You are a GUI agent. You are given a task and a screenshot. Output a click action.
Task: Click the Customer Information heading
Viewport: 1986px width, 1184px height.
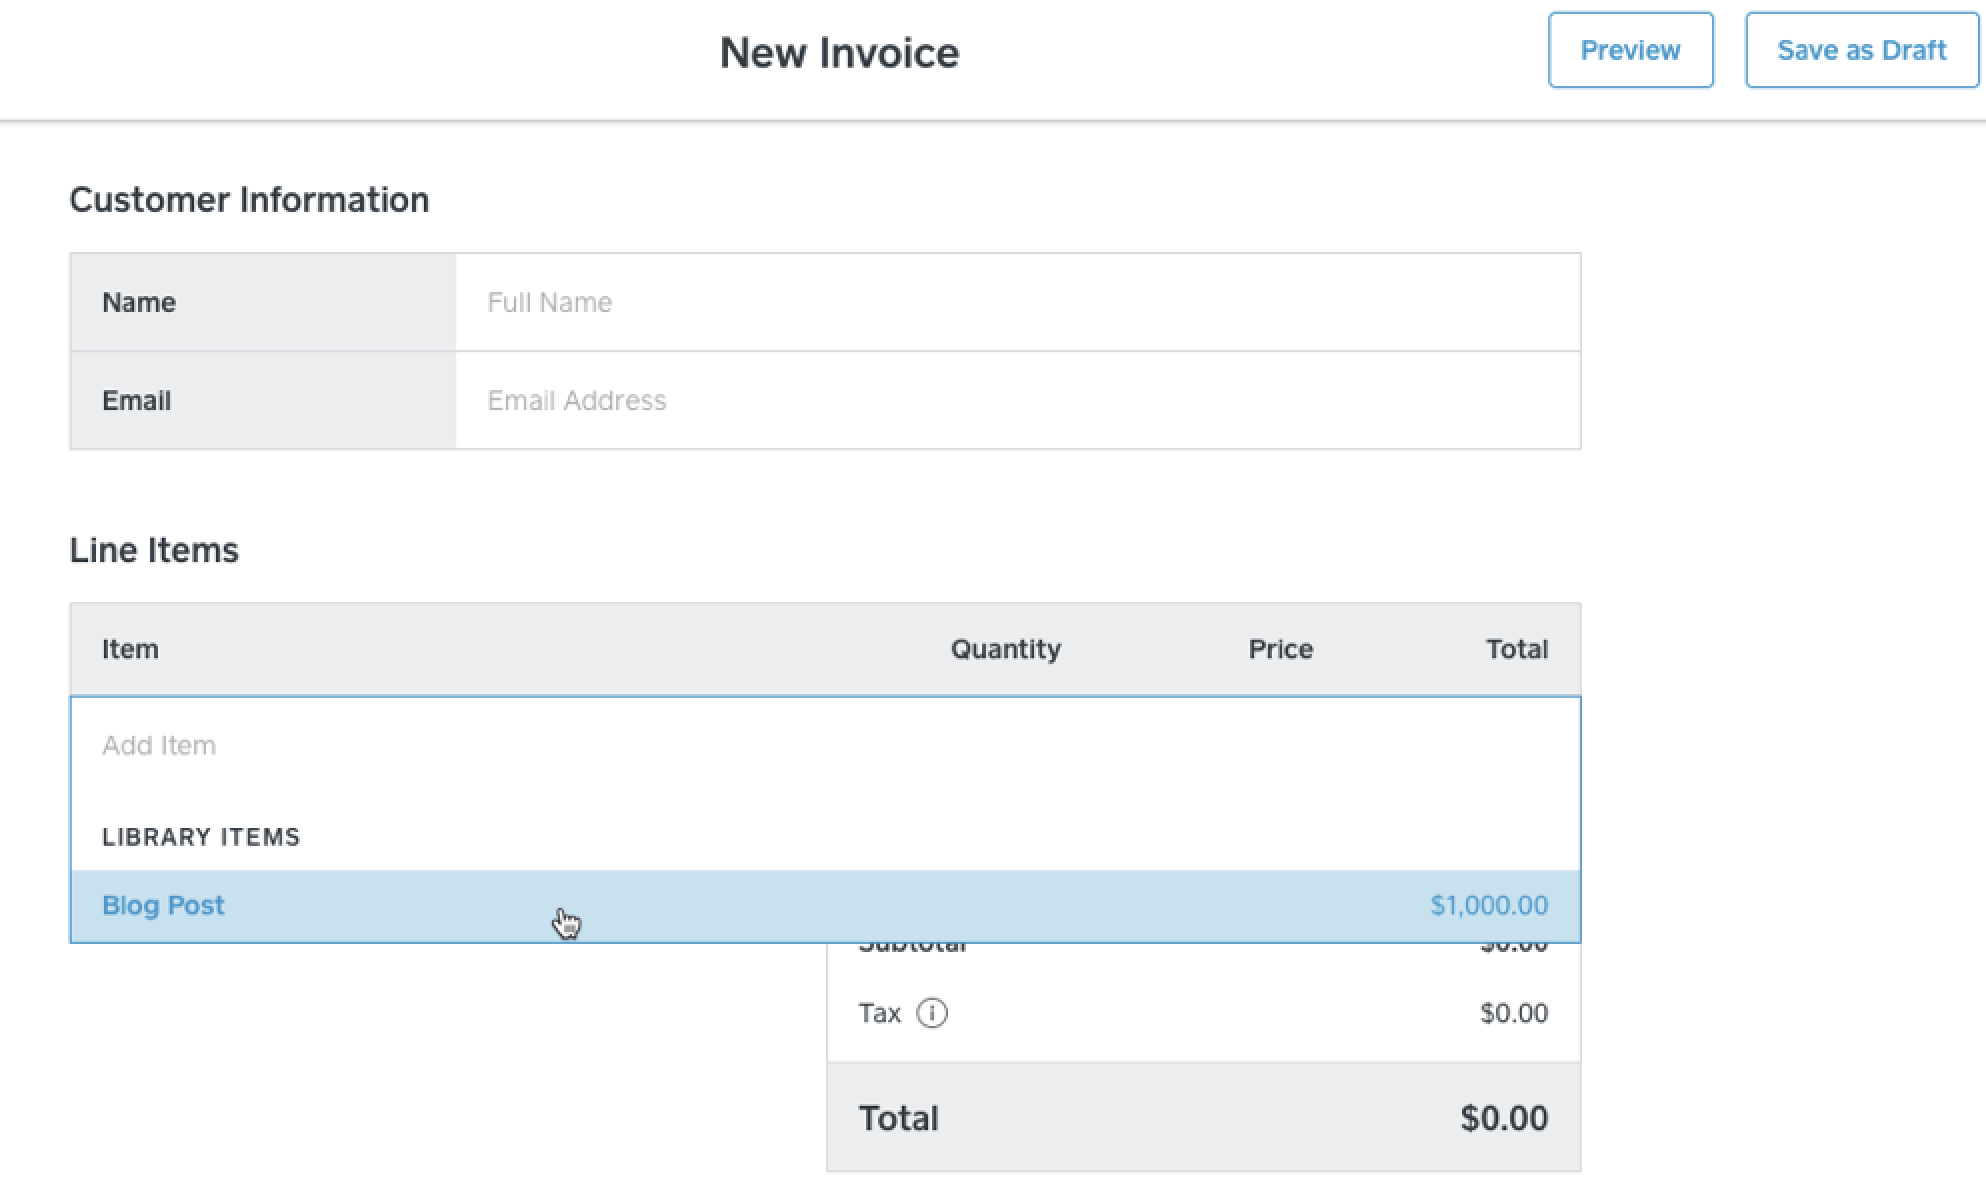pos(249,200)
